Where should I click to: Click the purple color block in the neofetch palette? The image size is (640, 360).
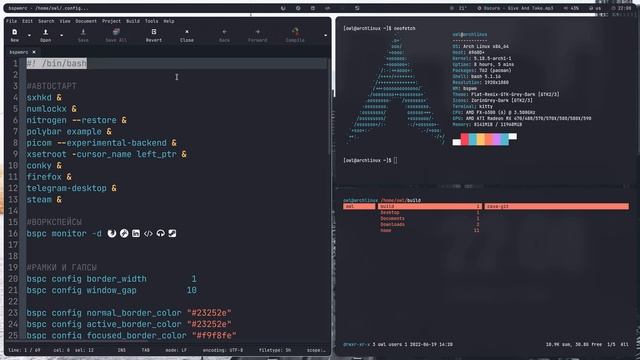click(496, 139)
